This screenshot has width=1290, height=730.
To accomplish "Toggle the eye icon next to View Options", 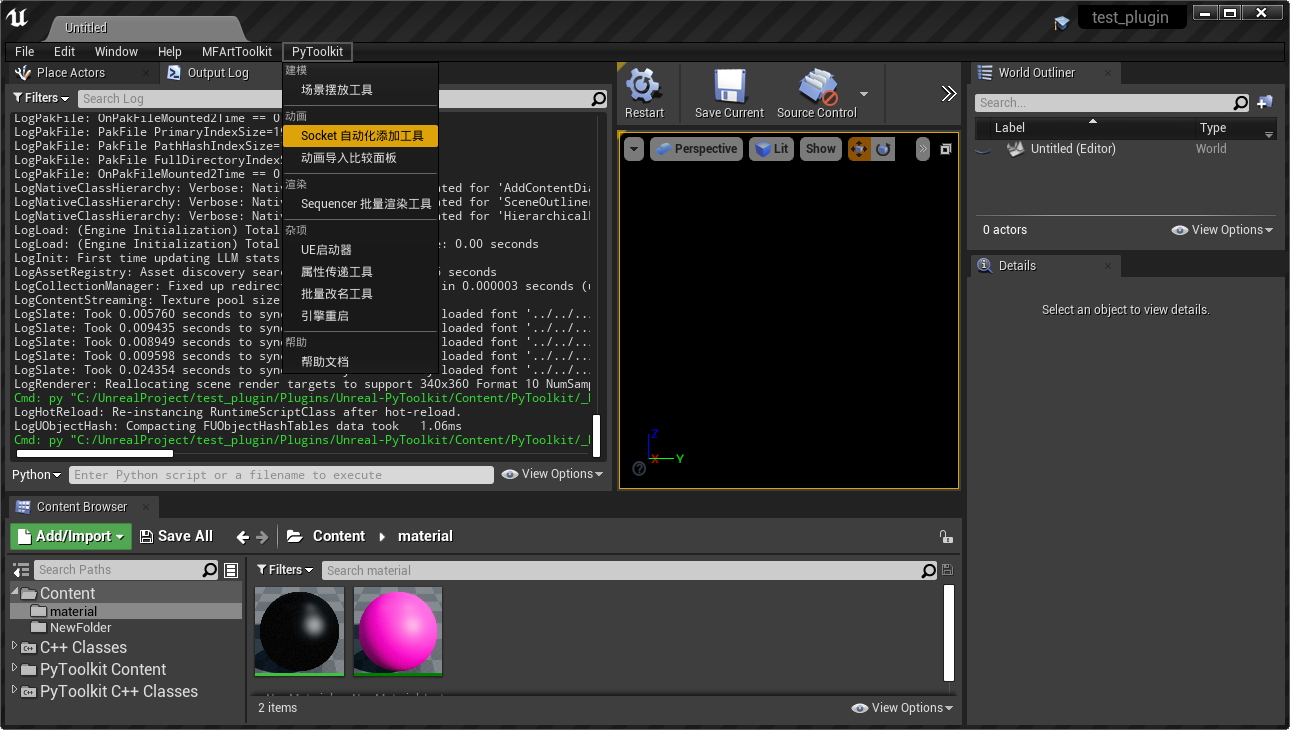I will tap(859, 707).
